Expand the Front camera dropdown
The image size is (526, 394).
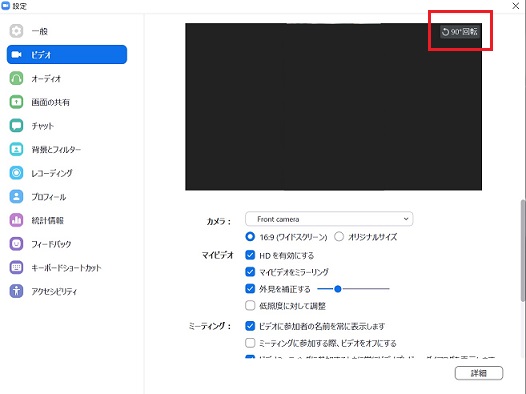[329, 219]
